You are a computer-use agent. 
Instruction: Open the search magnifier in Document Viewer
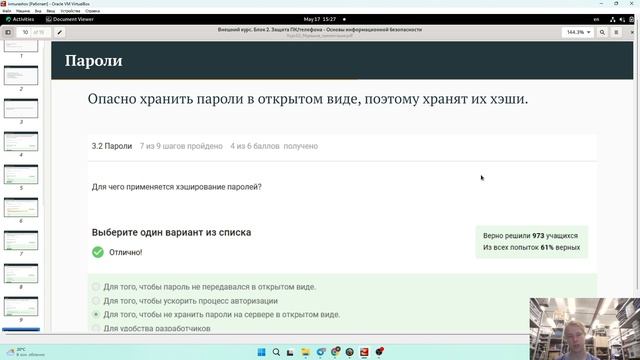click(x=602, y=32)
